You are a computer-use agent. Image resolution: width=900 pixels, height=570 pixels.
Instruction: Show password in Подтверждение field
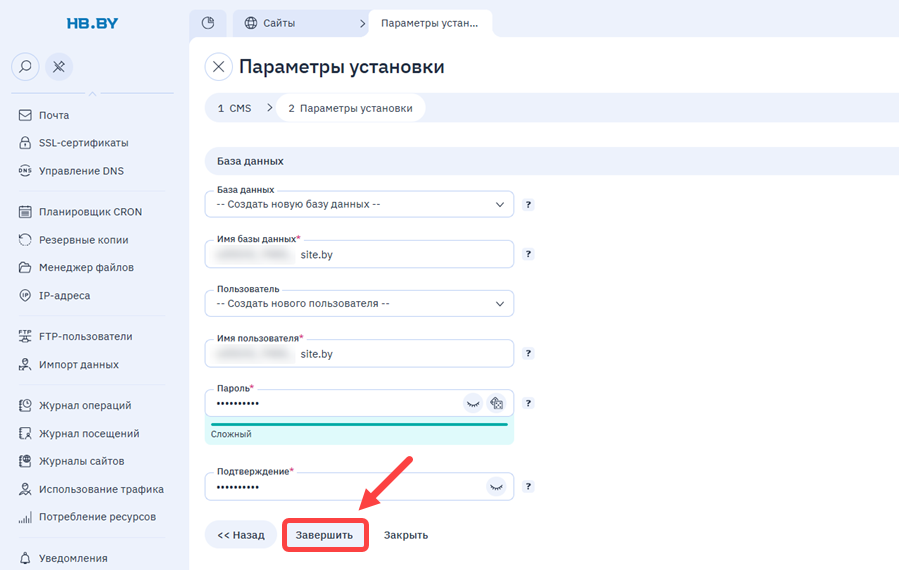point(496,487)
